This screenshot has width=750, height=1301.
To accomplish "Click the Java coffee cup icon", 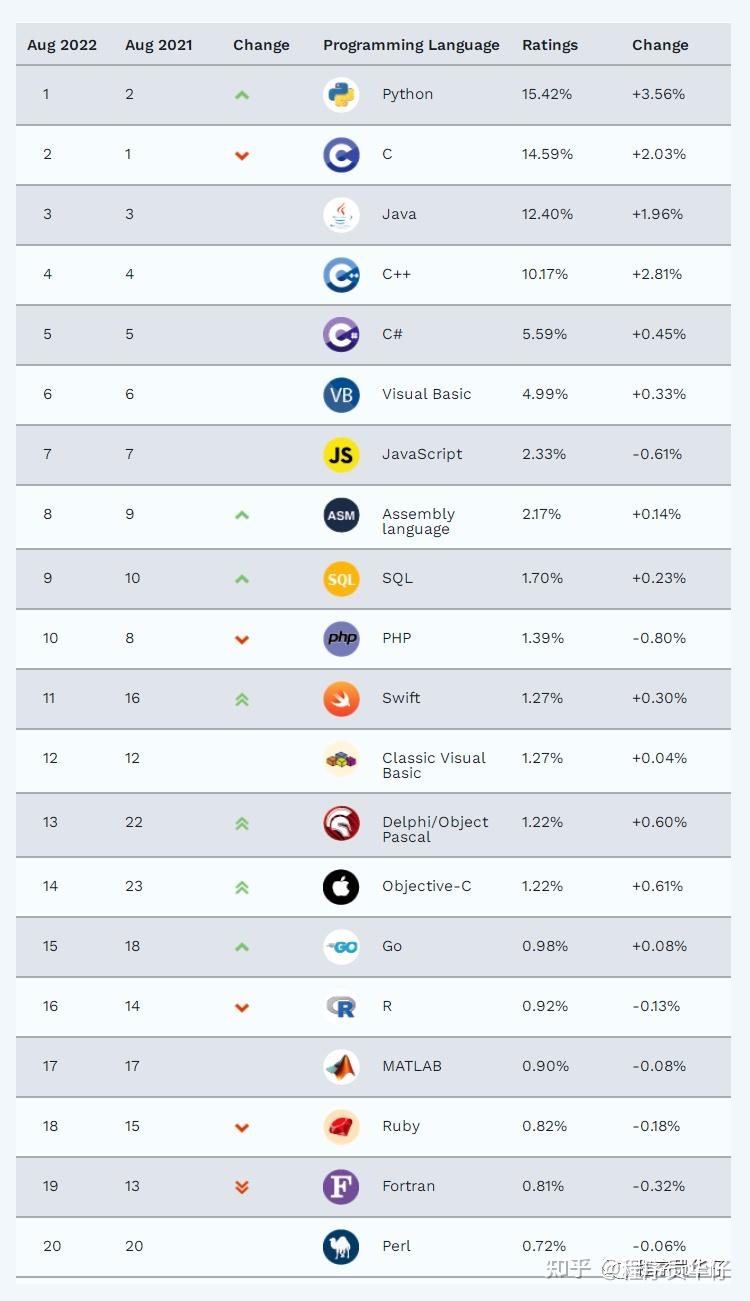I will click(x=341, y=215).
